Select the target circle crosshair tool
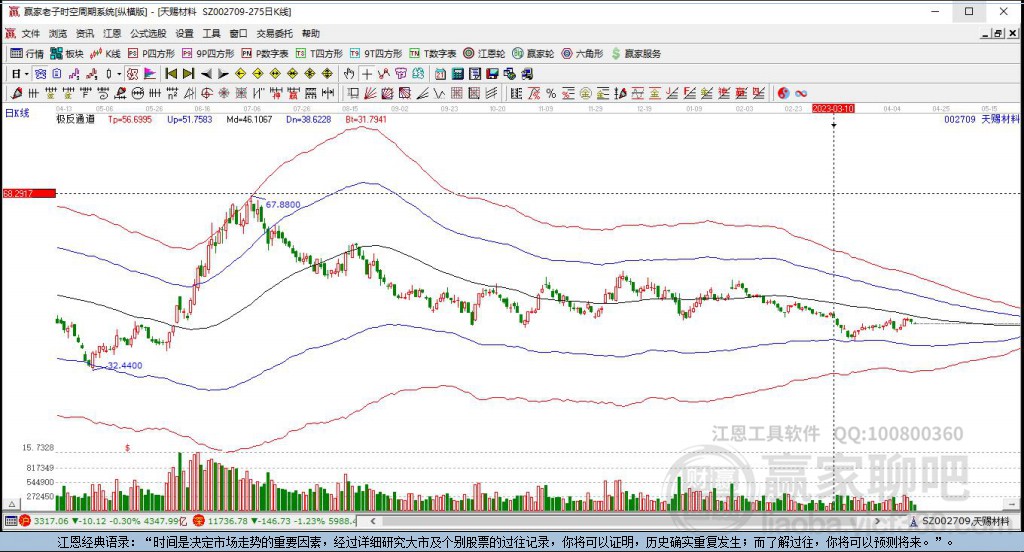This screenshot has height=552, width=1024. (206, 93)
